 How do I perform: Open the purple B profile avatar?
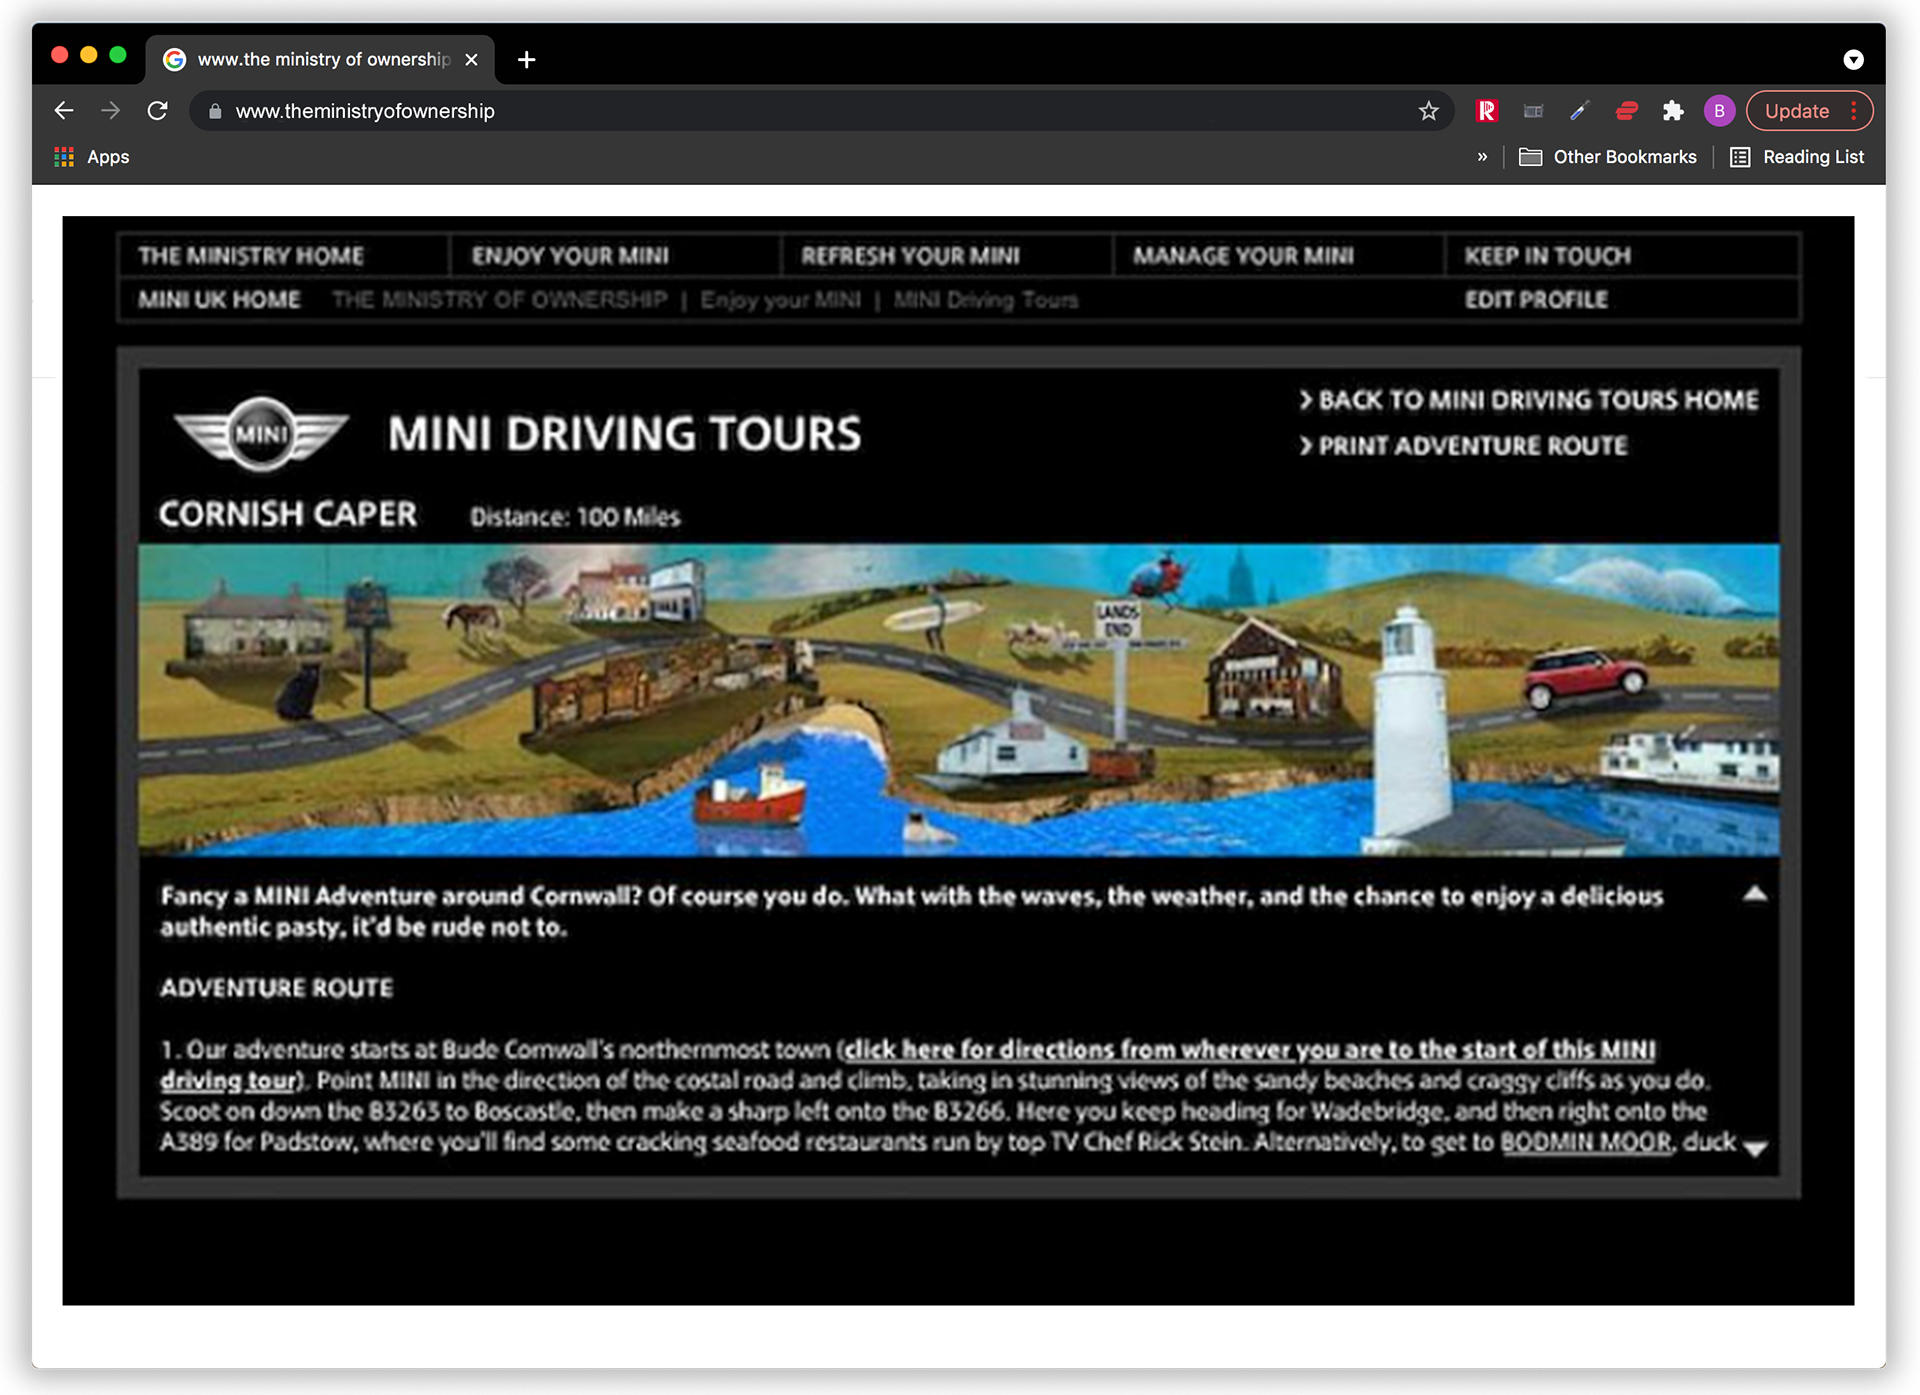pyautogui.click(x=1719, y=111)
